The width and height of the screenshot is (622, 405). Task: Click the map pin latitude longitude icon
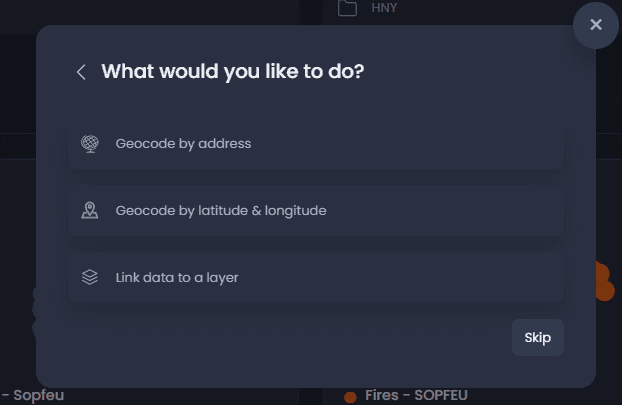click(x=90, y=211)
